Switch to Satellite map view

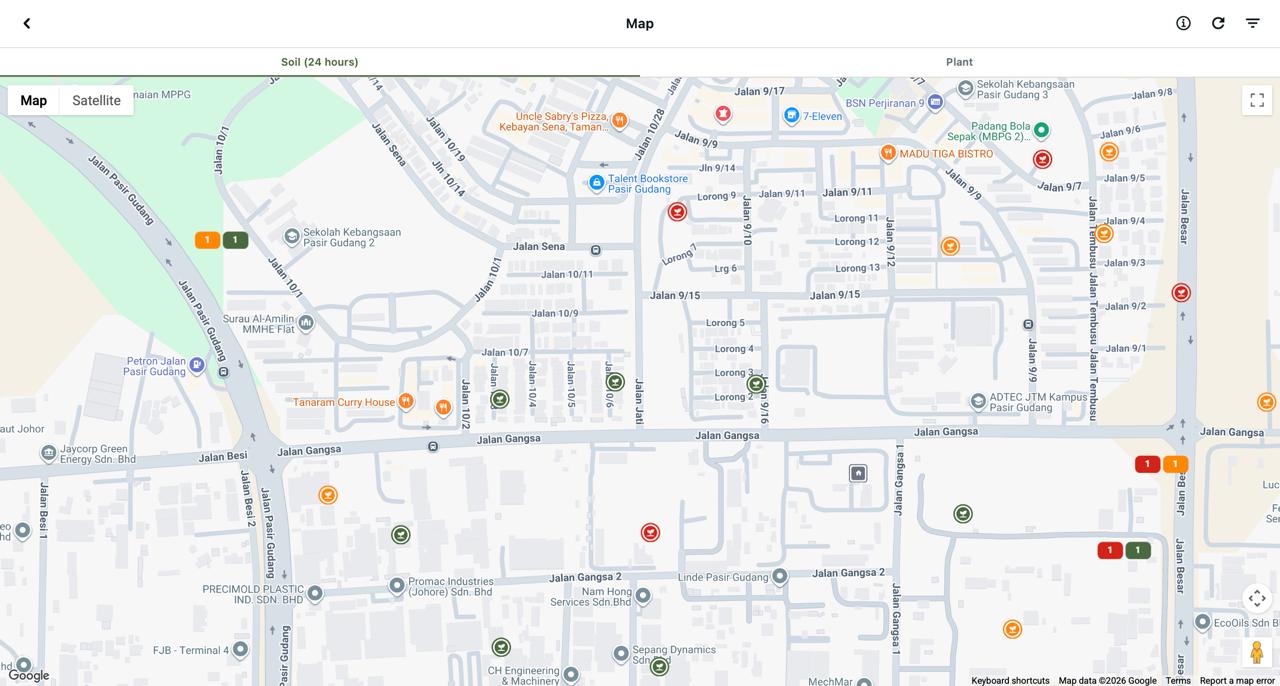pyautogui.click(x=96, y=100)
